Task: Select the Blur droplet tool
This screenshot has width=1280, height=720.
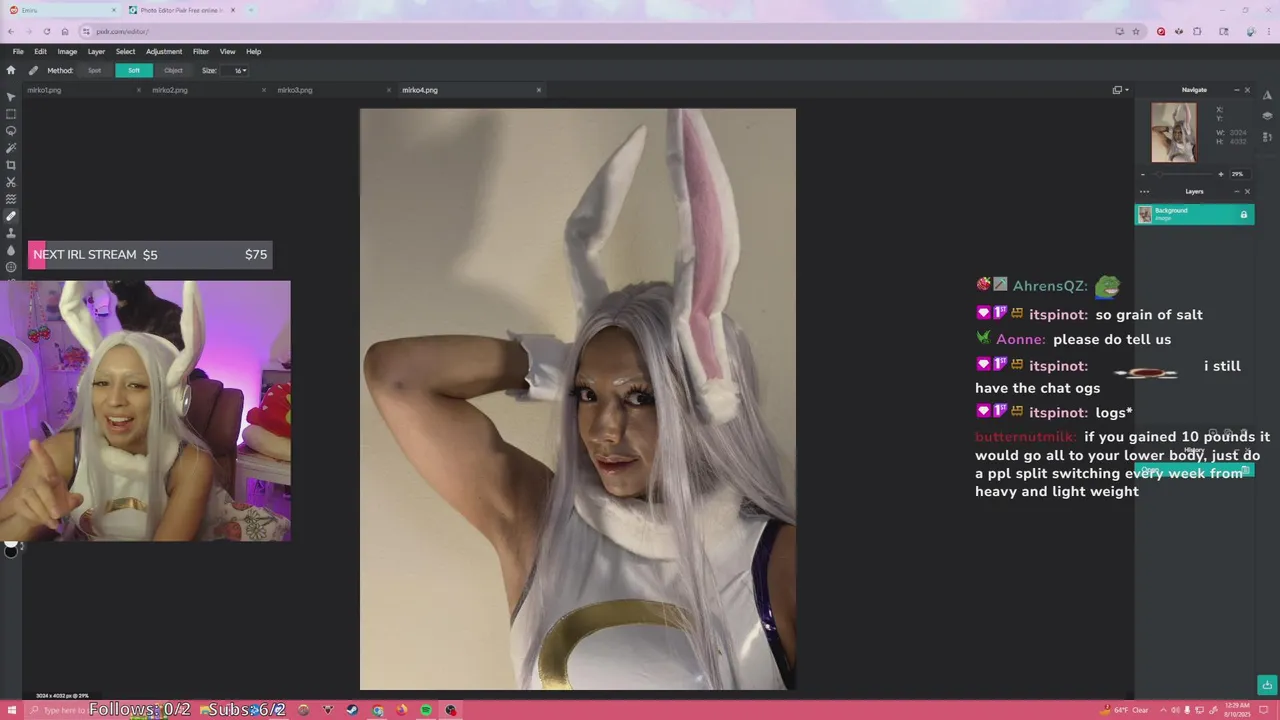Action: point(11,250)
